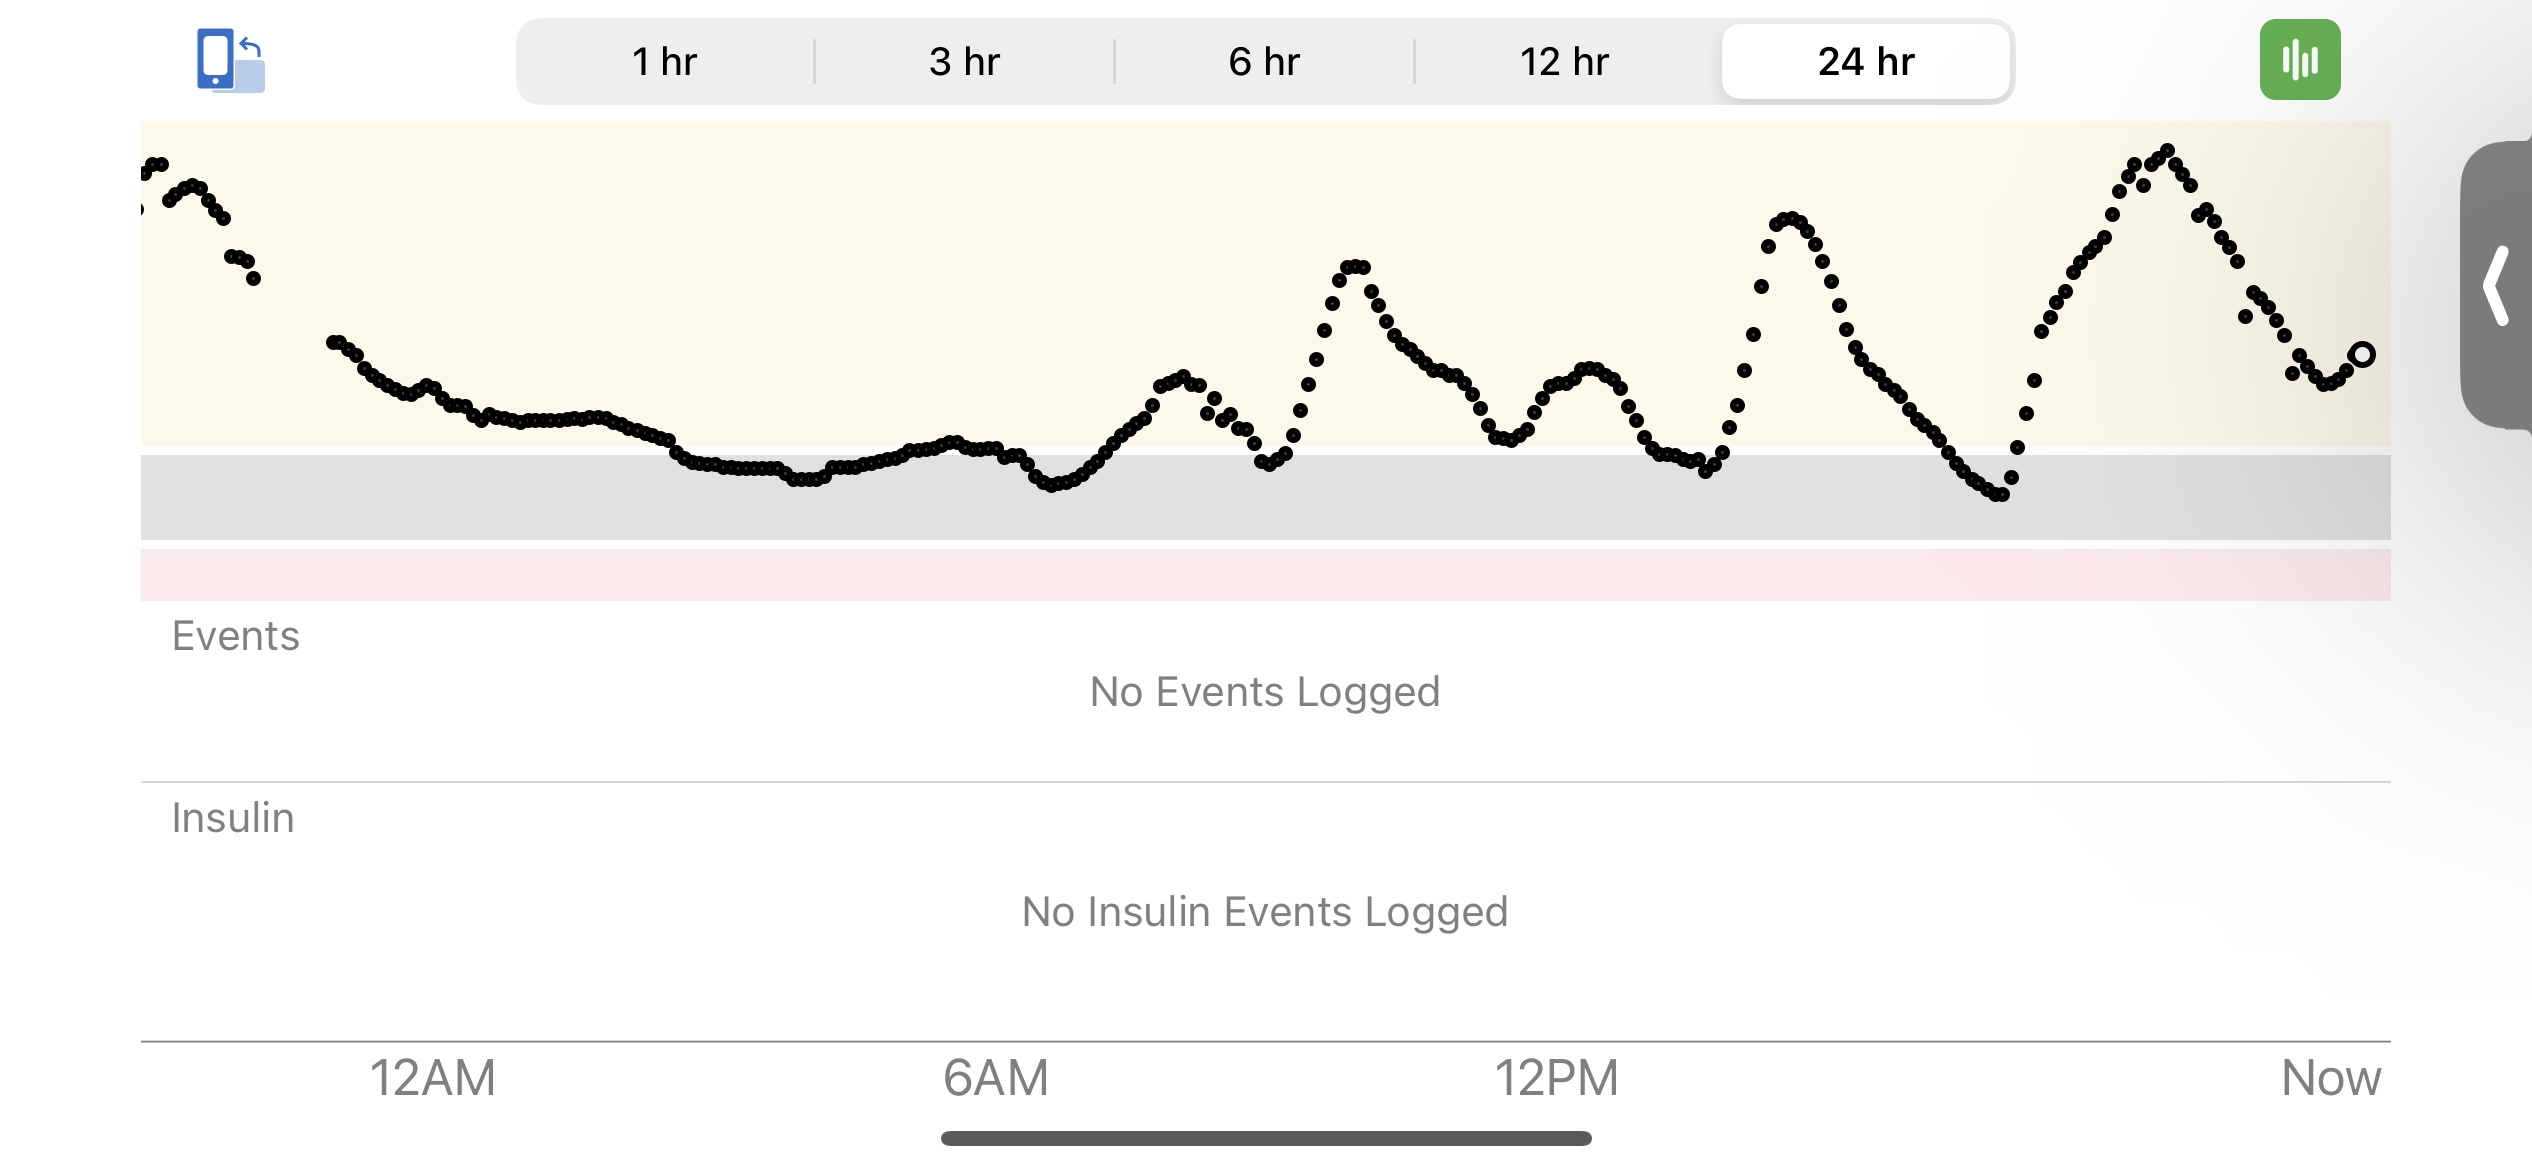Tap the 6AM time axis label
This screenshot has width=2532, height=1170.
click(996, 1078)
